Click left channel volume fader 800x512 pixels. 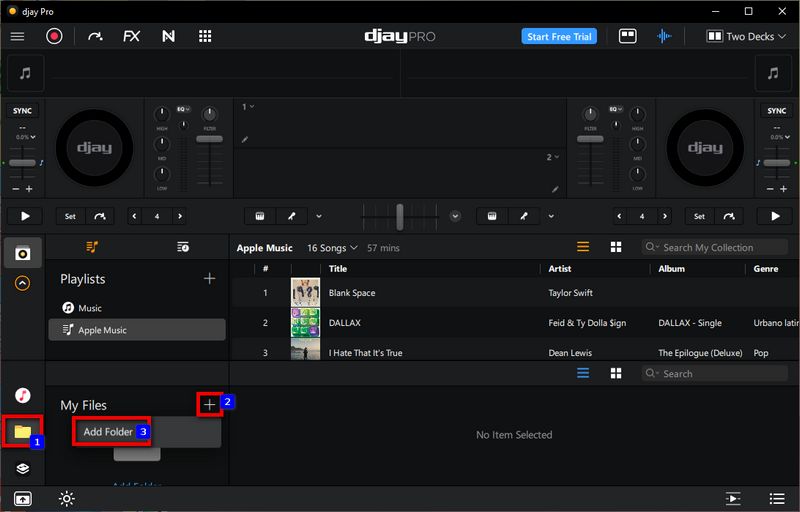209,139
